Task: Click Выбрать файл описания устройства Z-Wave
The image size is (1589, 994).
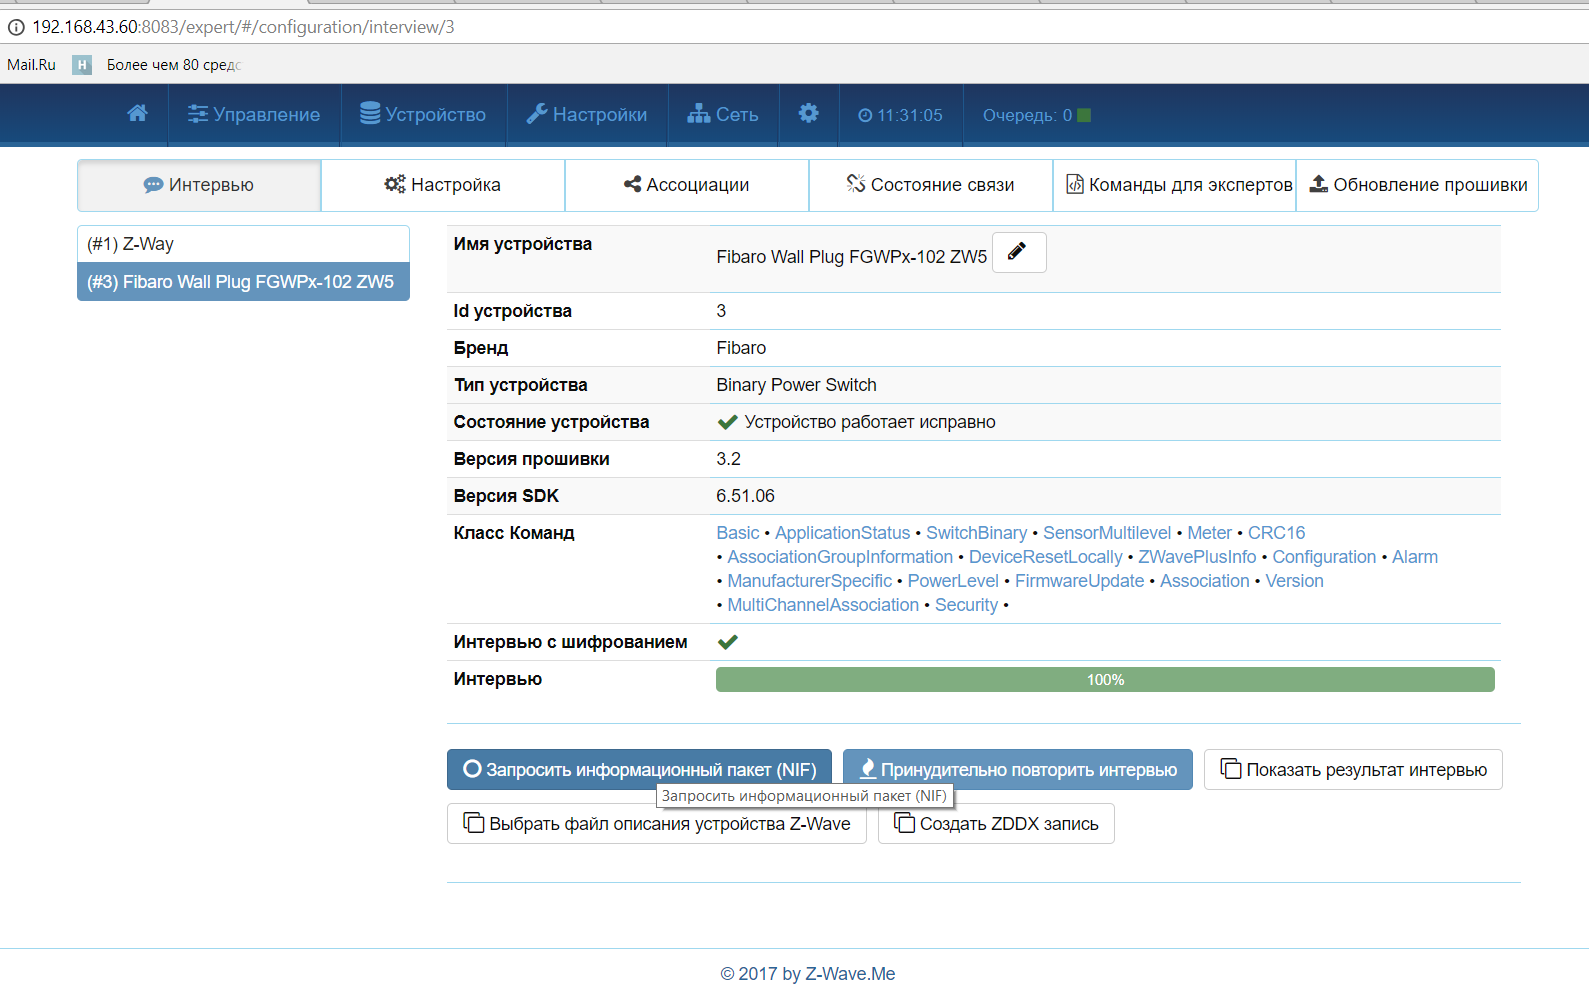Action: (x=657, y=824)
